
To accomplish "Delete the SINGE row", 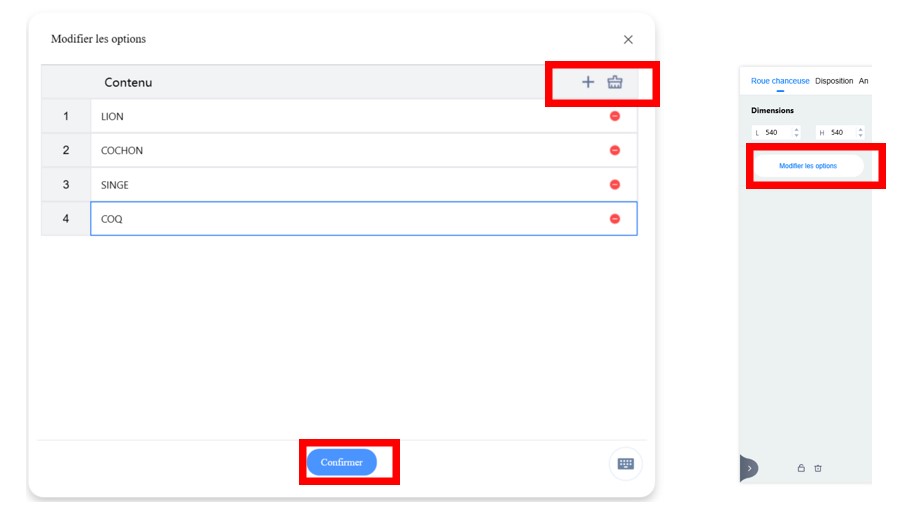I will 615,184.
